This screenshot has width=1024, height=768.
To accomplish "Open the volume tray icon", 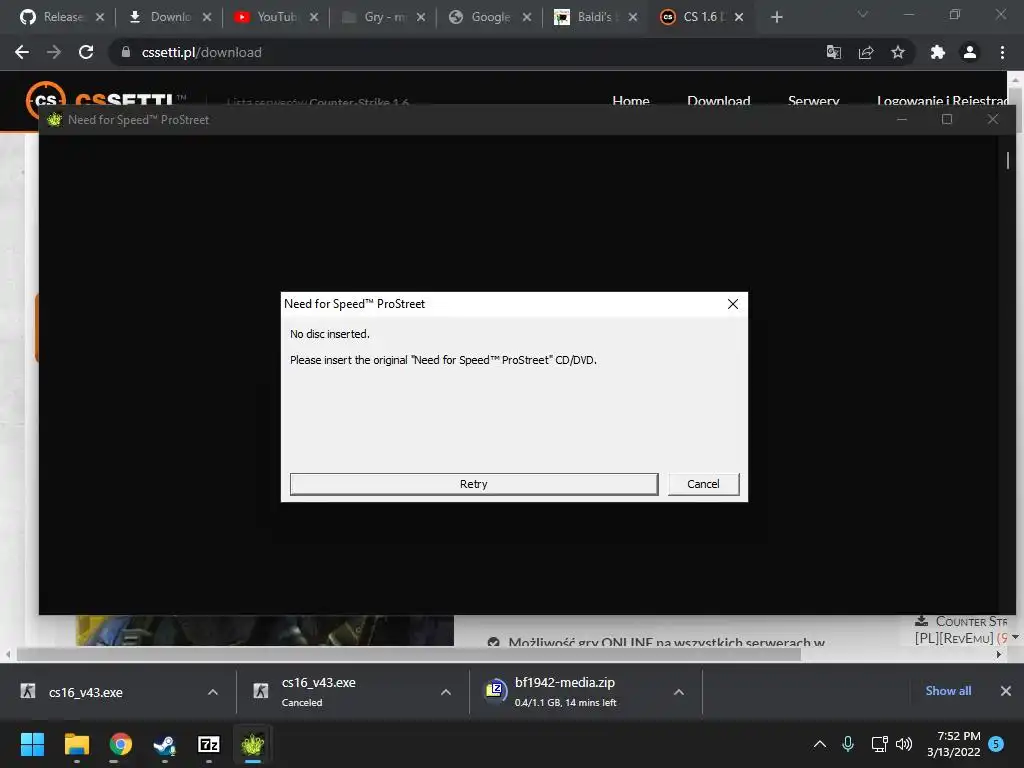I will coord(904,744).
